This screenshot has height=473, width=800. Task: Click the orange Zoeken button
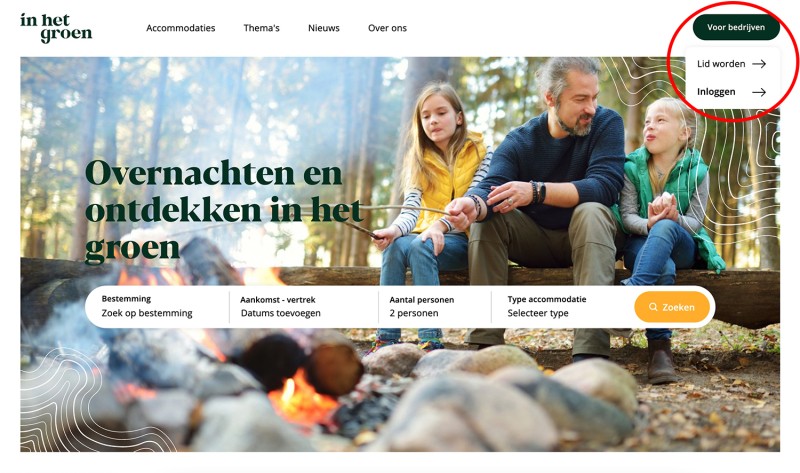pos(672,307)
